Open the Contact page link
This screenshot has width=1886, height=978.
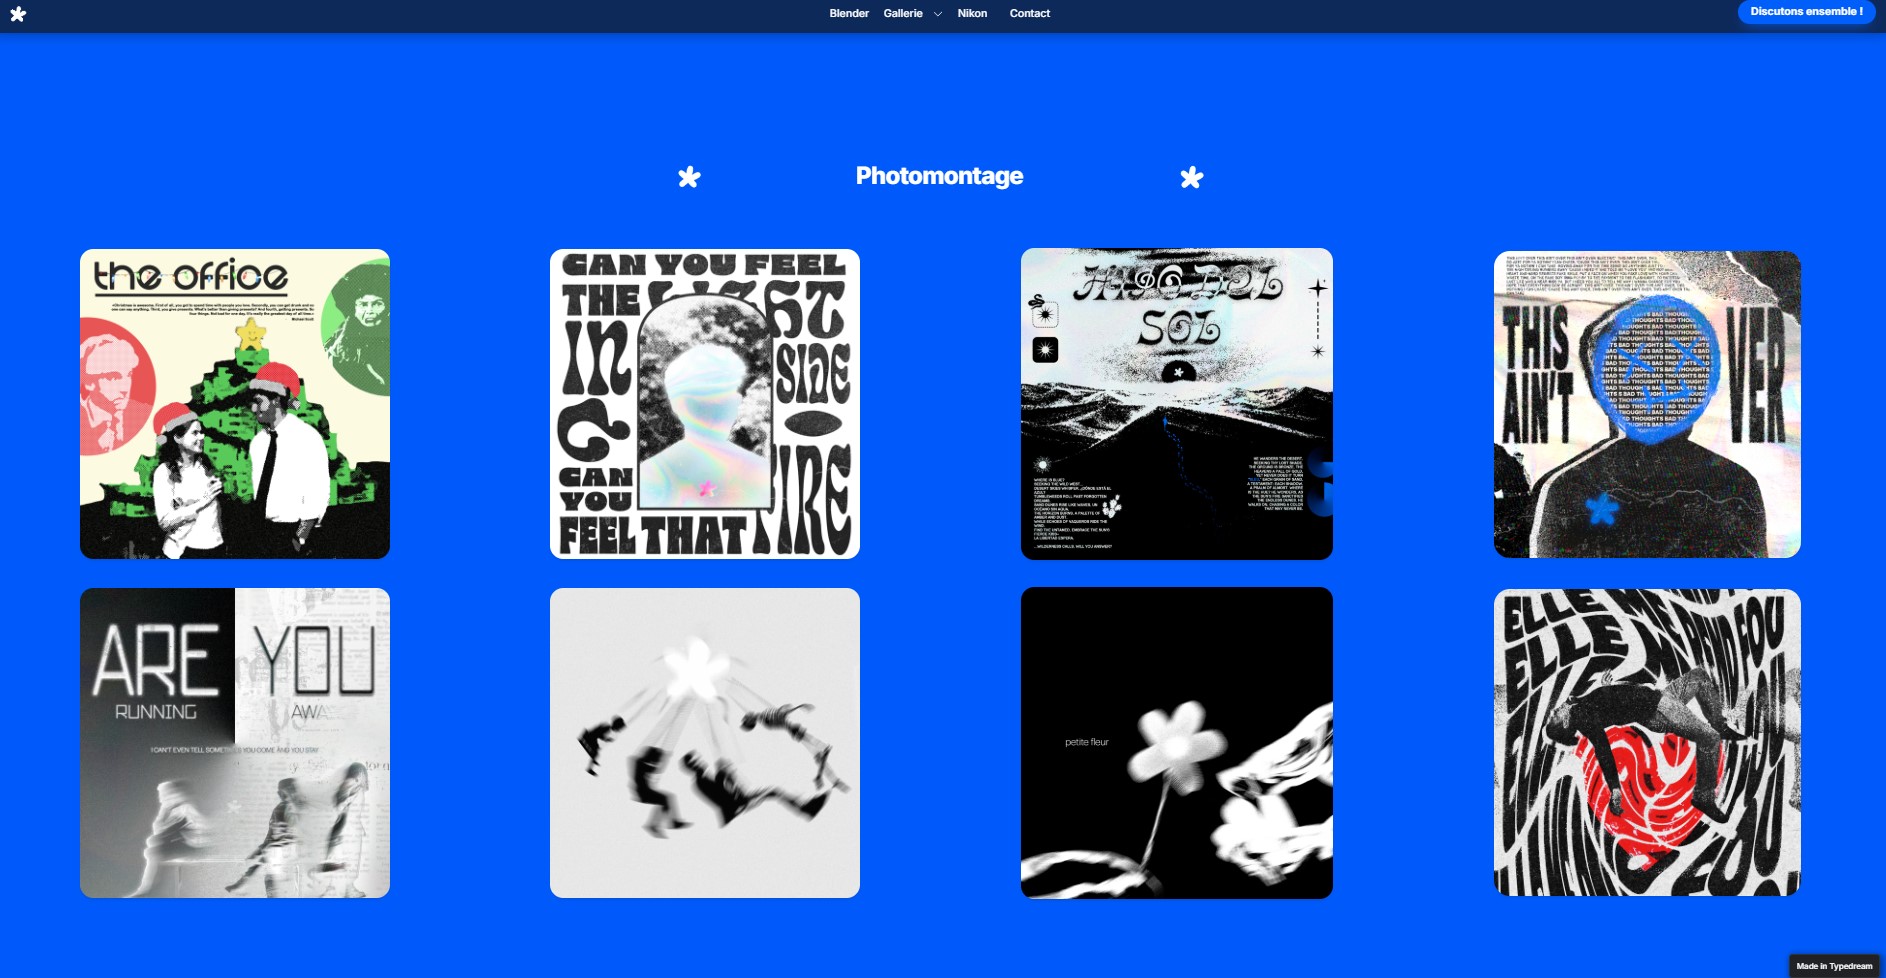(1029, 14)
